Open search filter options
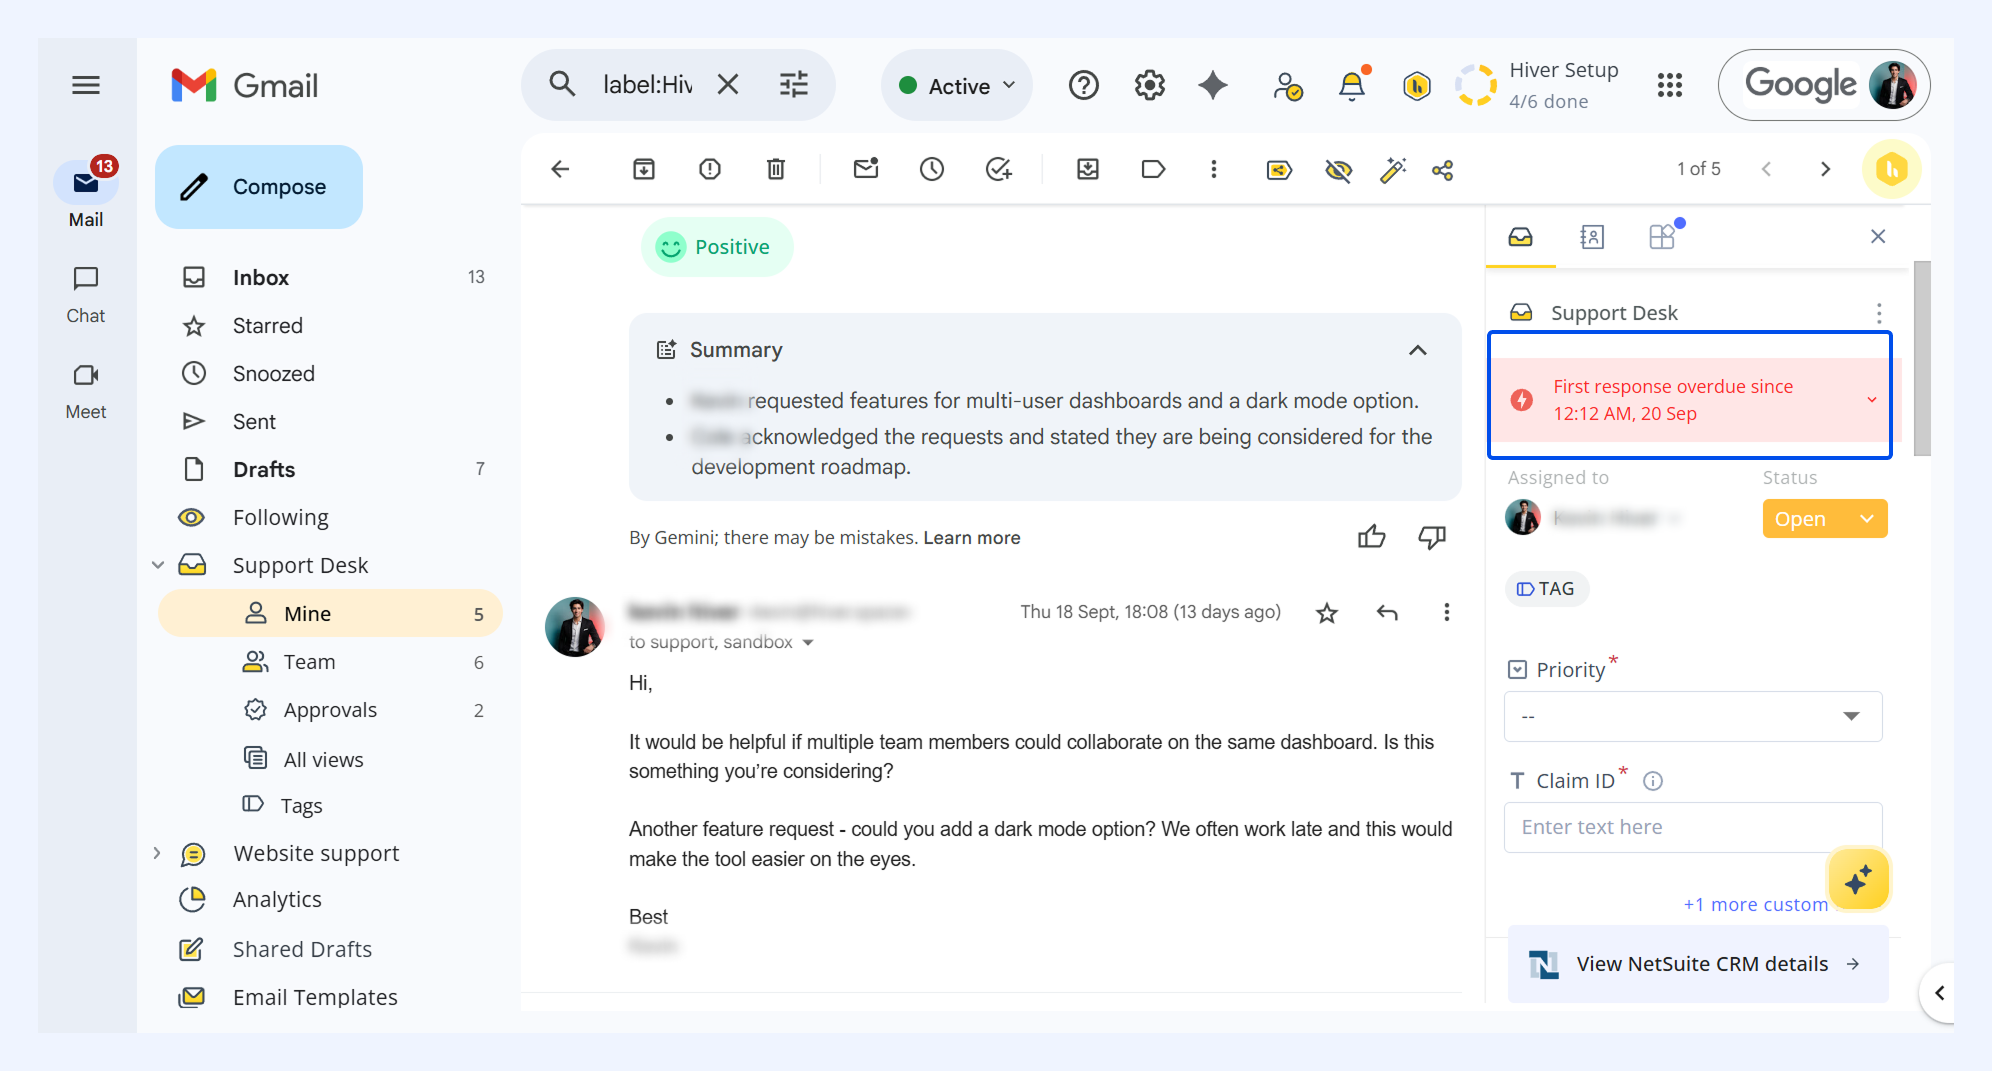Viewport: 1992px width, 1071px height. (794, 84)
